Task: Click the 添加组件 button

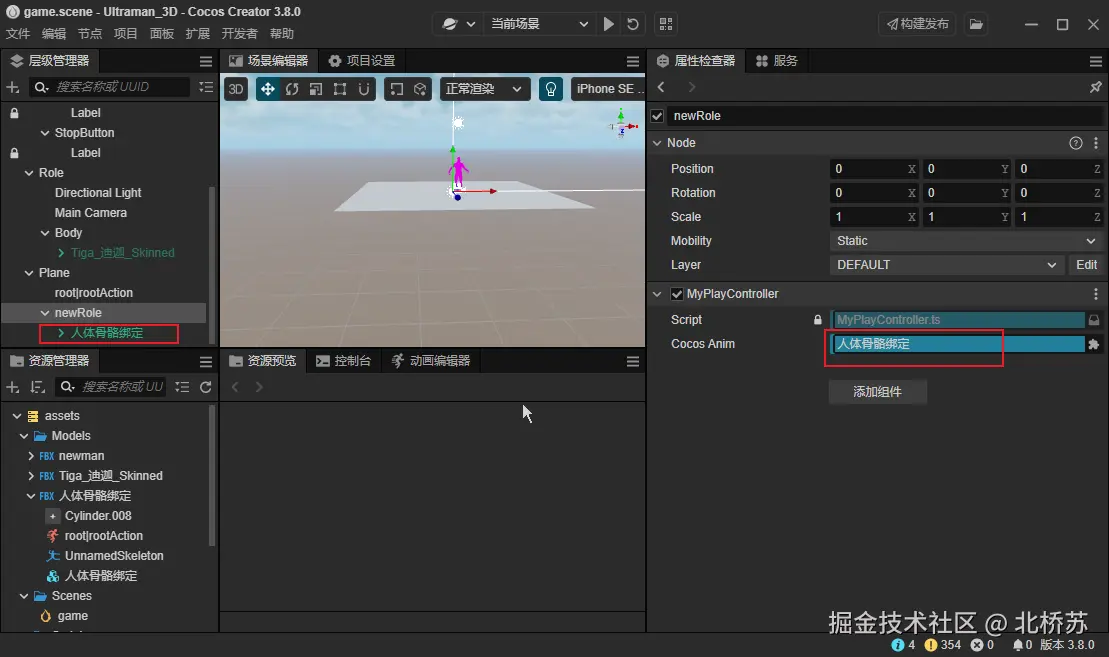Action: 877,392
